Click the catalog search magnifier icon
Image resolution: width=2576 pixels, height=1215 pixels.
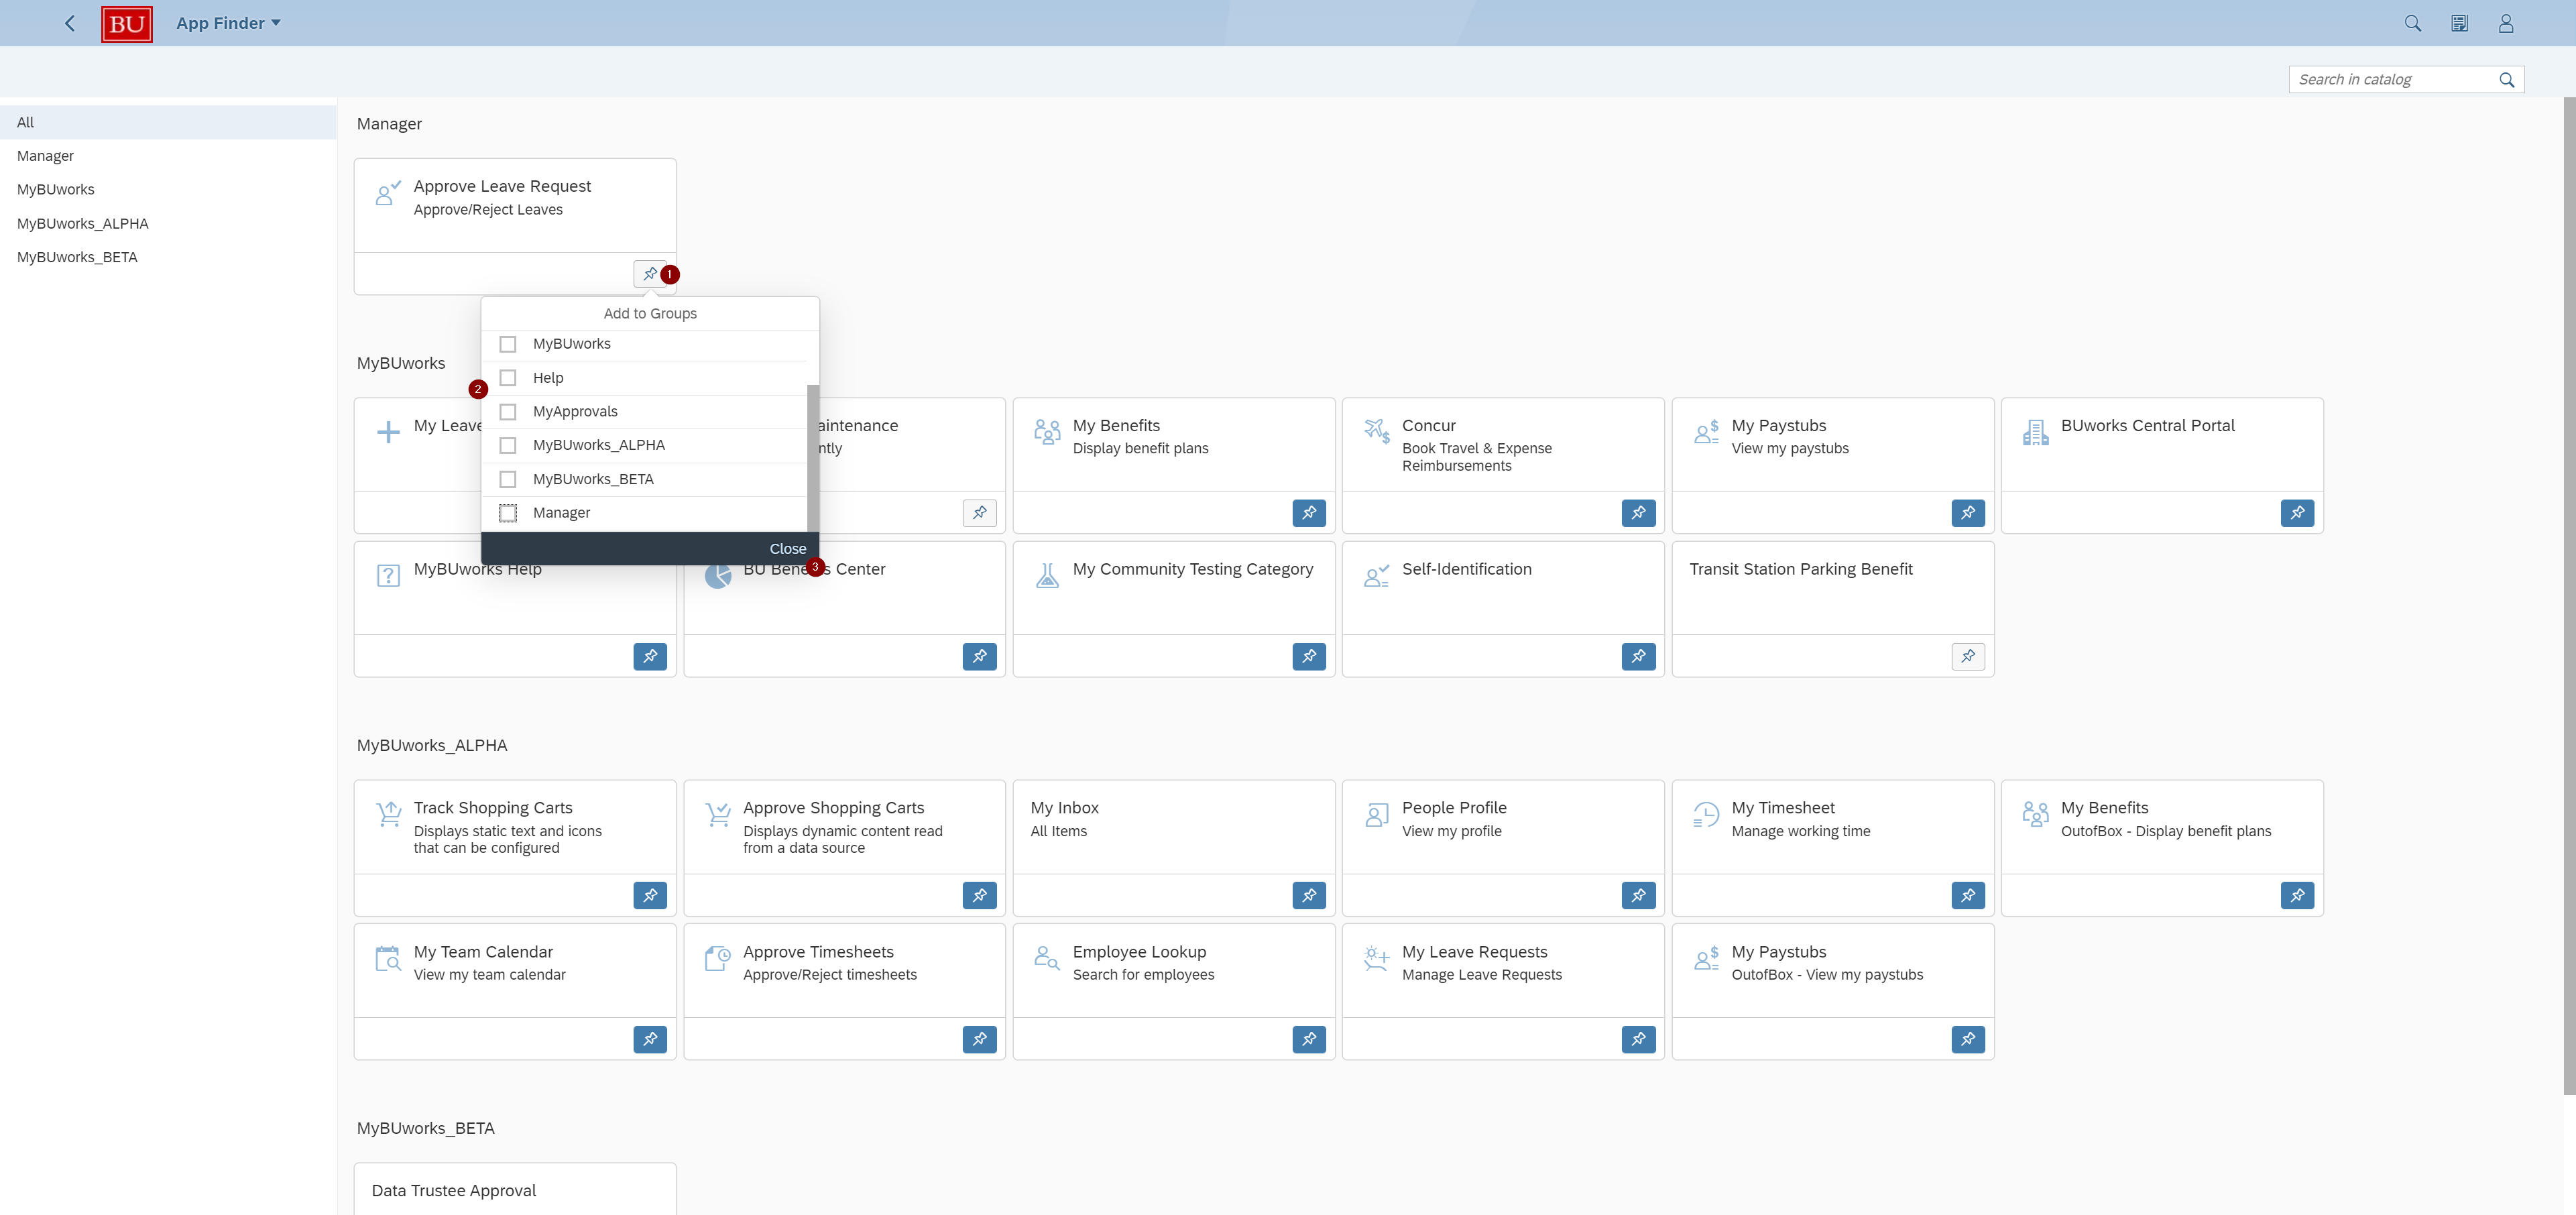(2507, 80)
